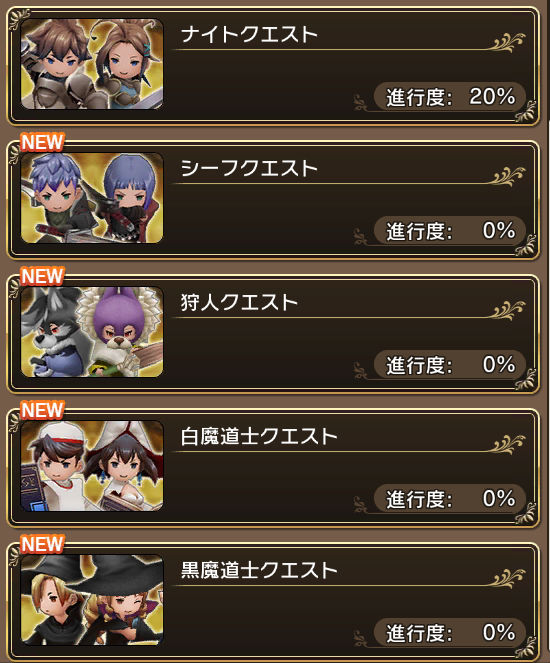Open the 黒魔道士クエスト witch-hat thumbnail
Screen dimensions: 550x663
click(92, 600)
